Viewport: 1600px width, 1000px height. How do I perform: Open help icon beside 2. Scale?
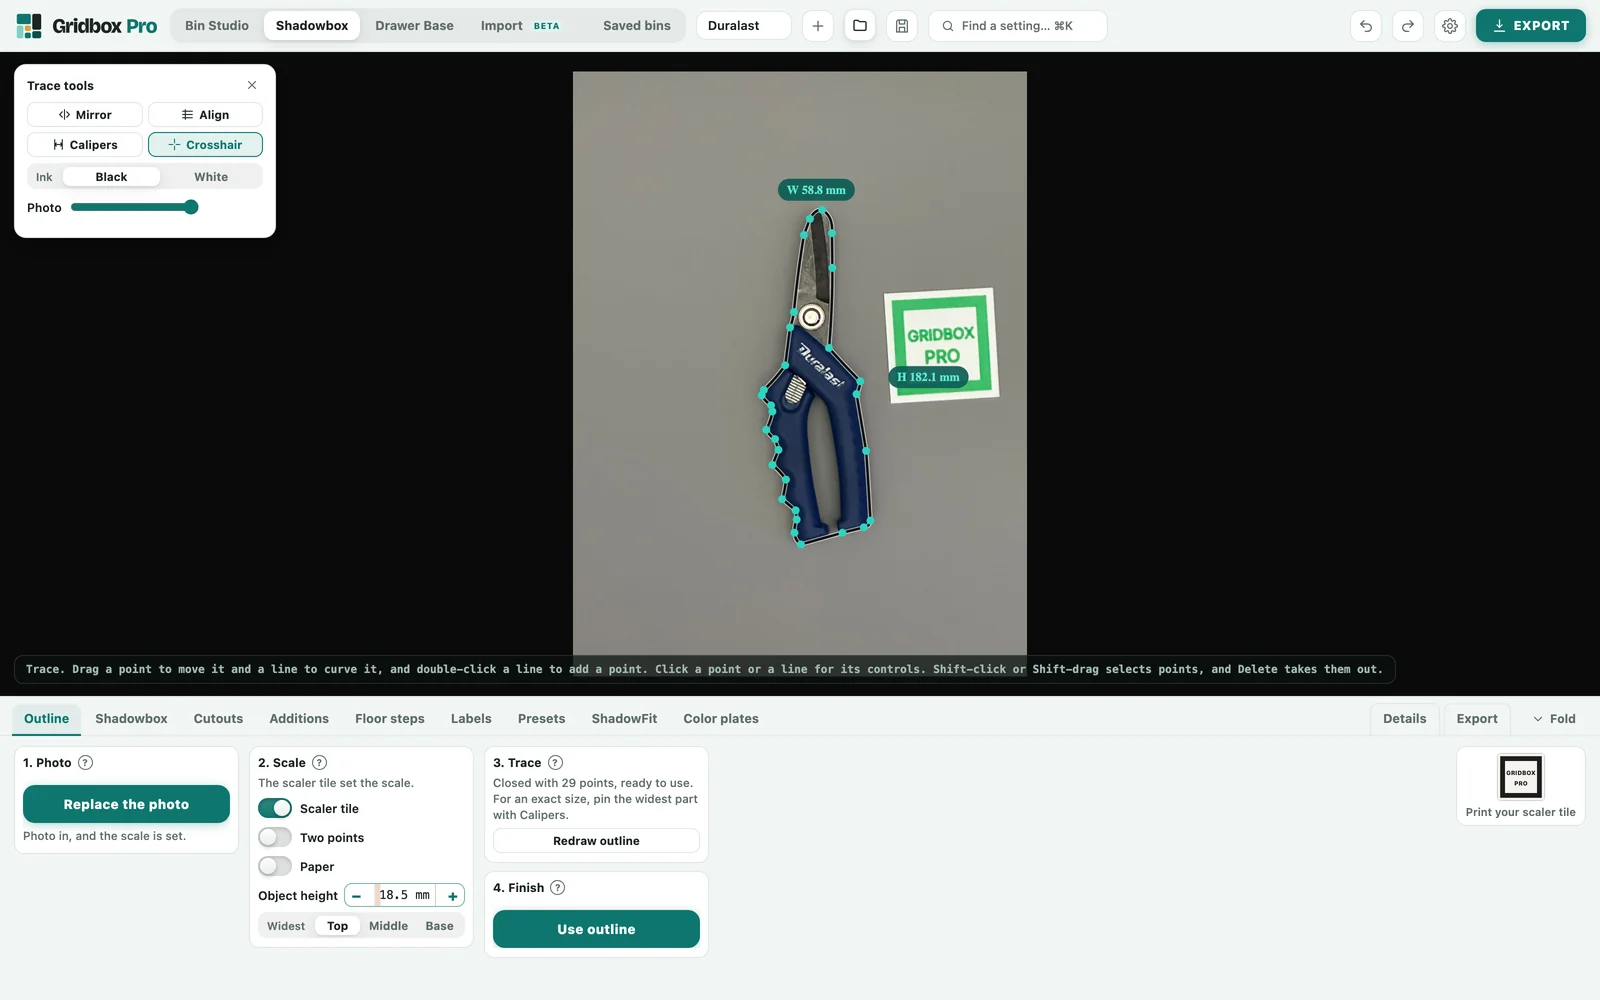[320, 763]
